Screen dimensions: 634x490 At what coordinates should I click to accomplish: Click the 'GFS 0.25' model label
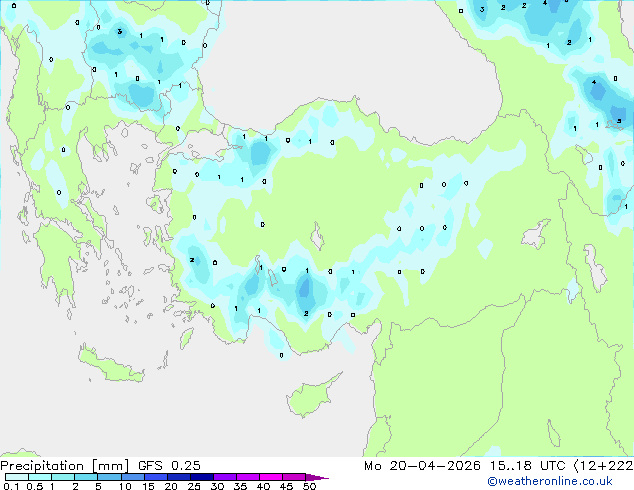(169, 466)
